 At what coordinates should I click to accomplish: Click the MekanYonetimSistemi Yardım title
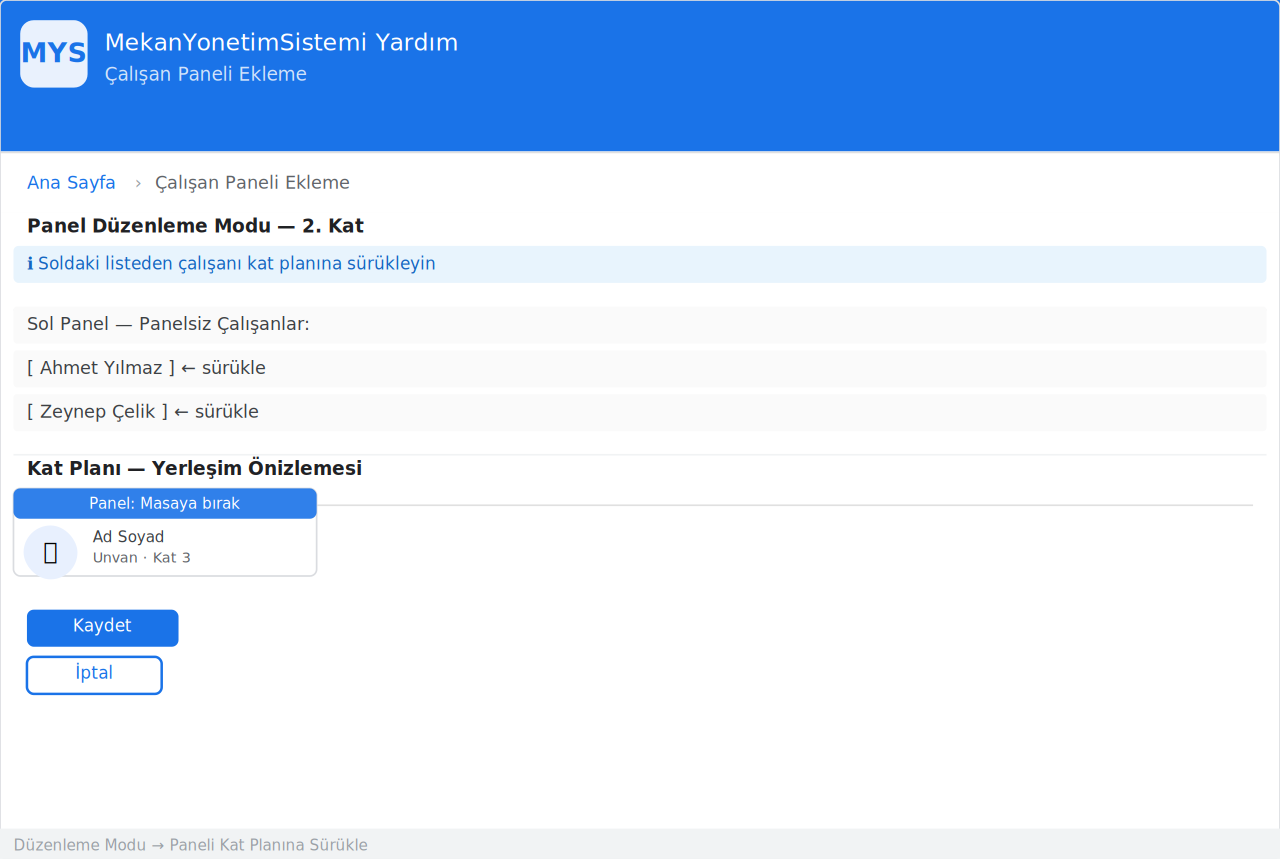click(281, 43)
